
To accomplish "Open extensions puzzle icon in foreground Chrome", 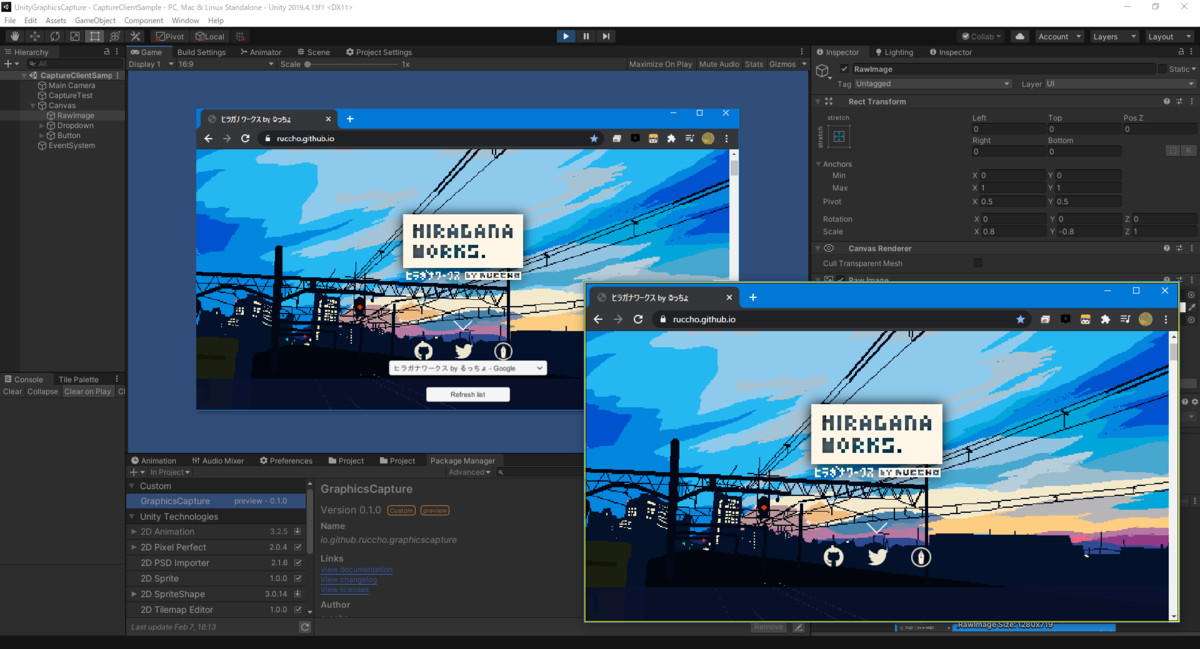I will click(x=1105, y=319).
